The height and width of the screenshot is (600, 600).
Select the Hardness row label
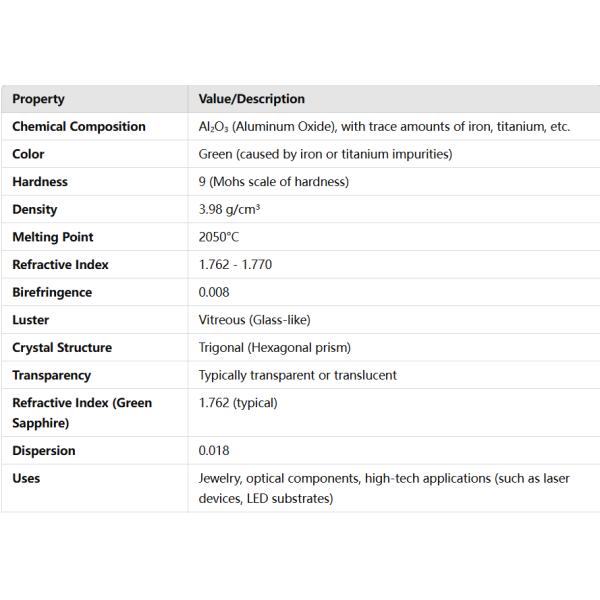tap(40, 182)
